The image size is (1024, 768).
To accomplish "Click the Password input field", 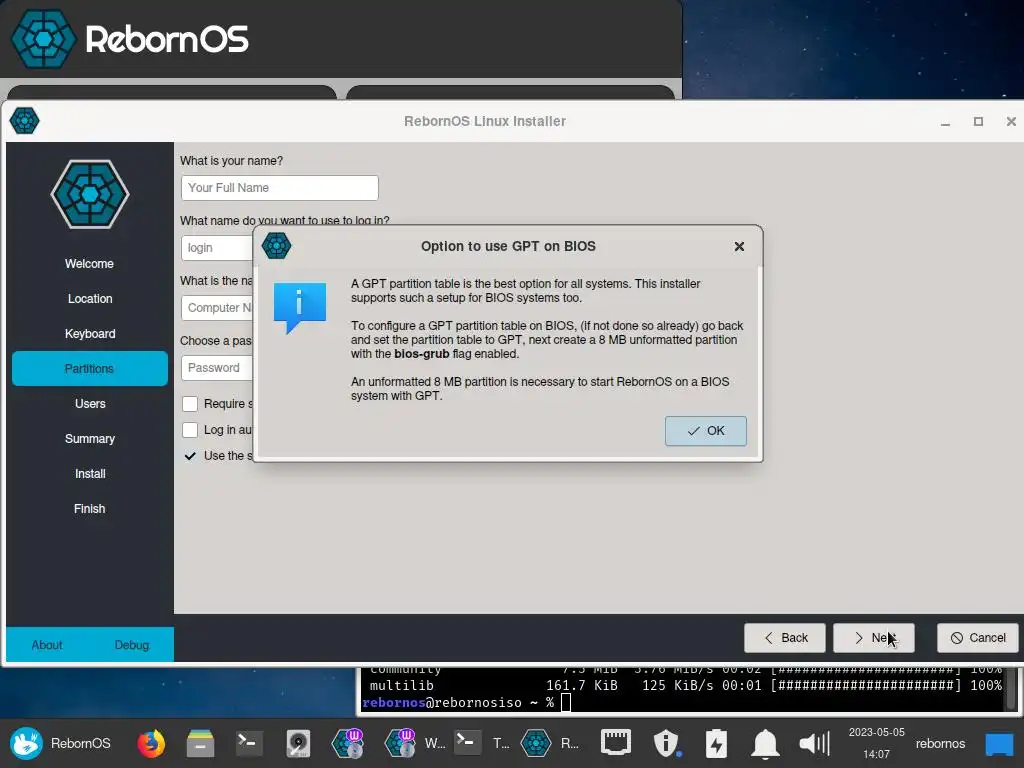I will (217, 368).
